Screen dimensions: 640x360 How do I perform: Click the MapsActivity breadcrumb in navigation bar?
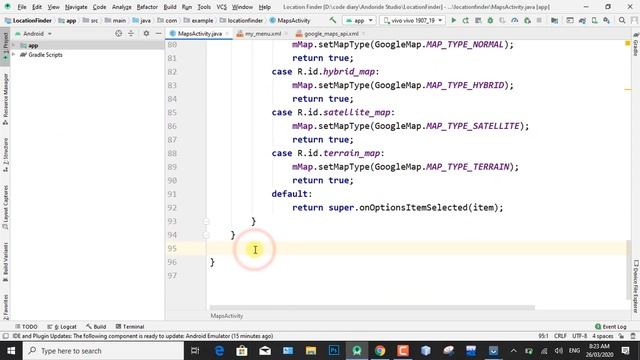click(290, 20)
